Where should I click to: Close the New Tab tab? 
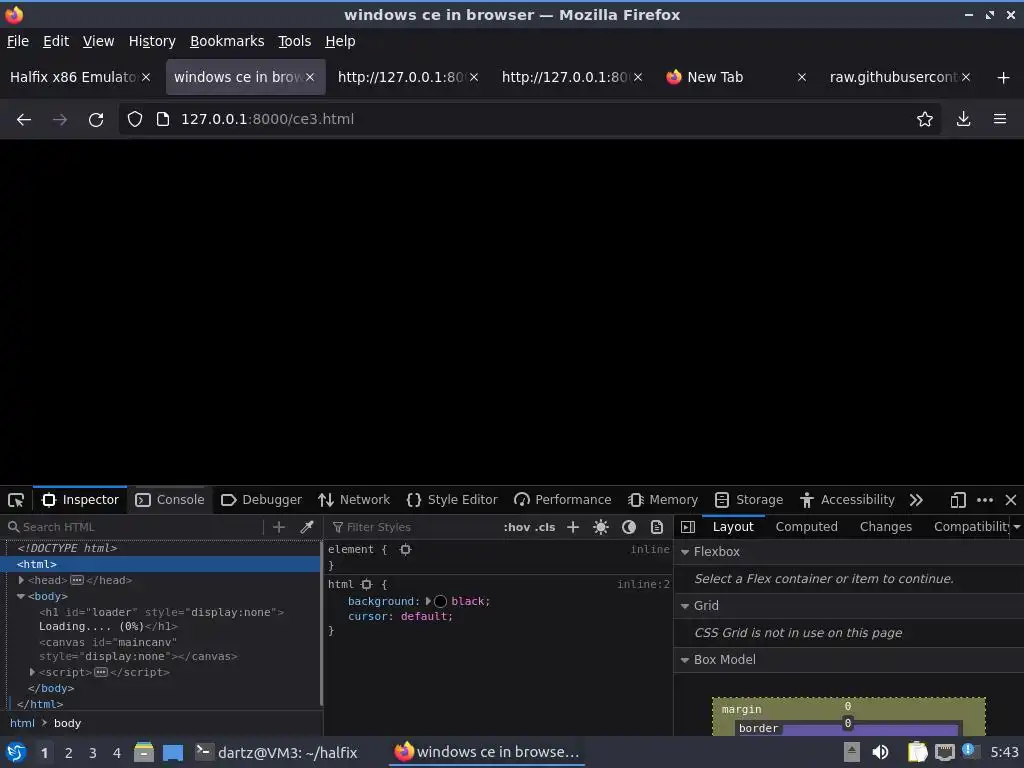[x=802, y=77]
